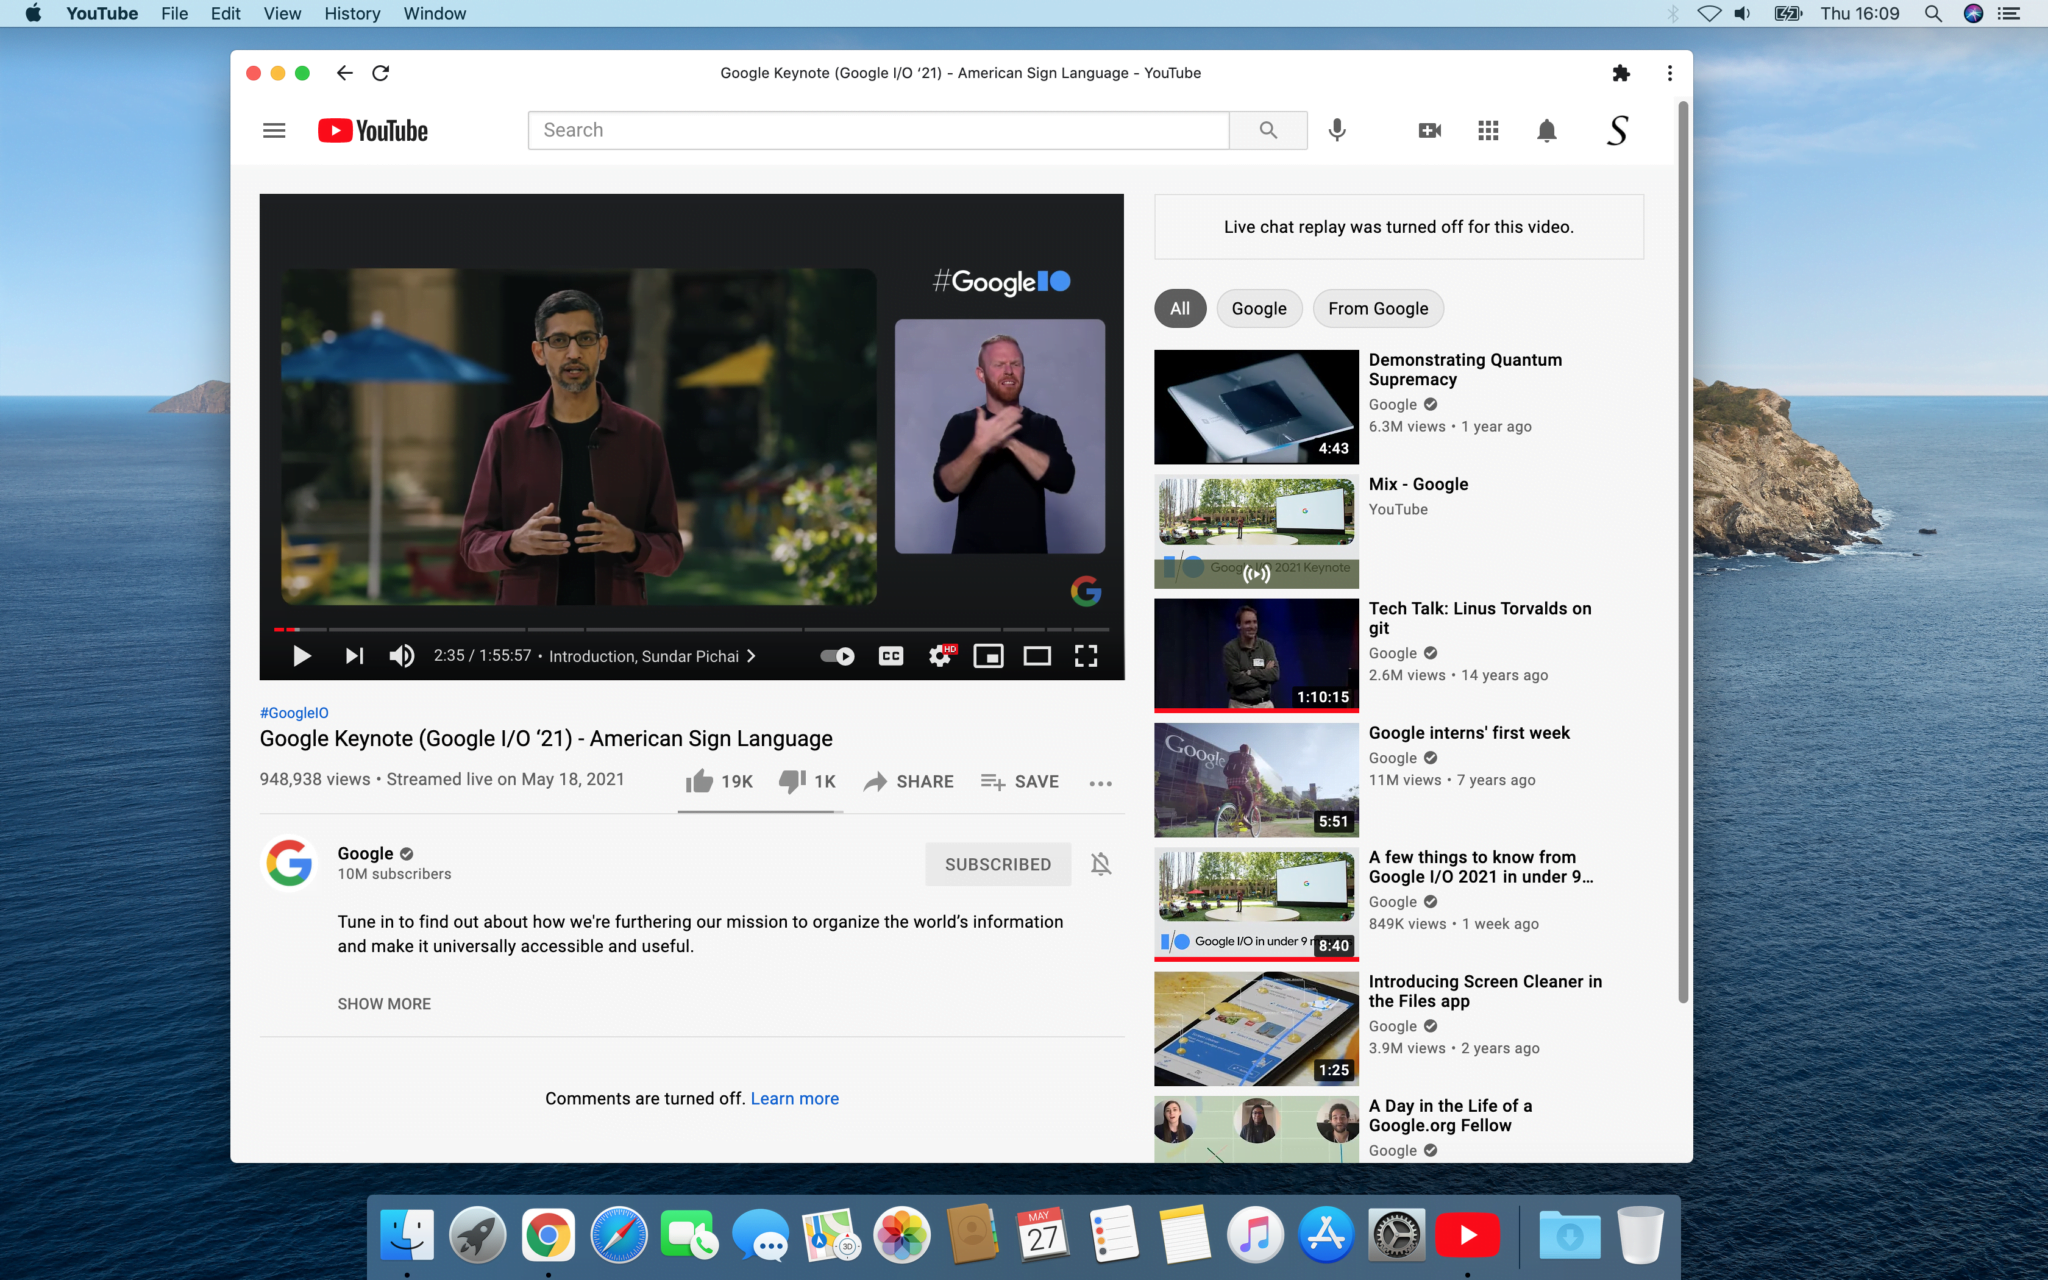Toggle autoplay in the video player

pos(836,656)
